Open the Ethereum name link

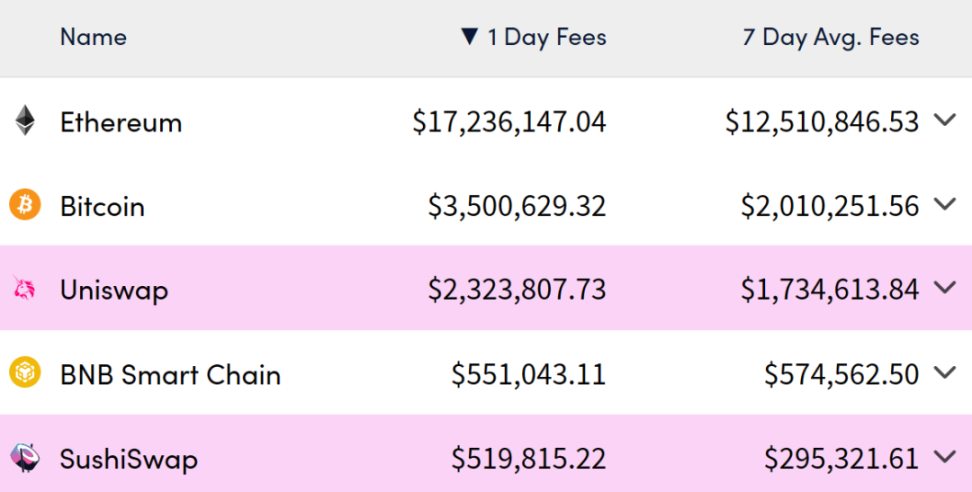tap(121, 122)
